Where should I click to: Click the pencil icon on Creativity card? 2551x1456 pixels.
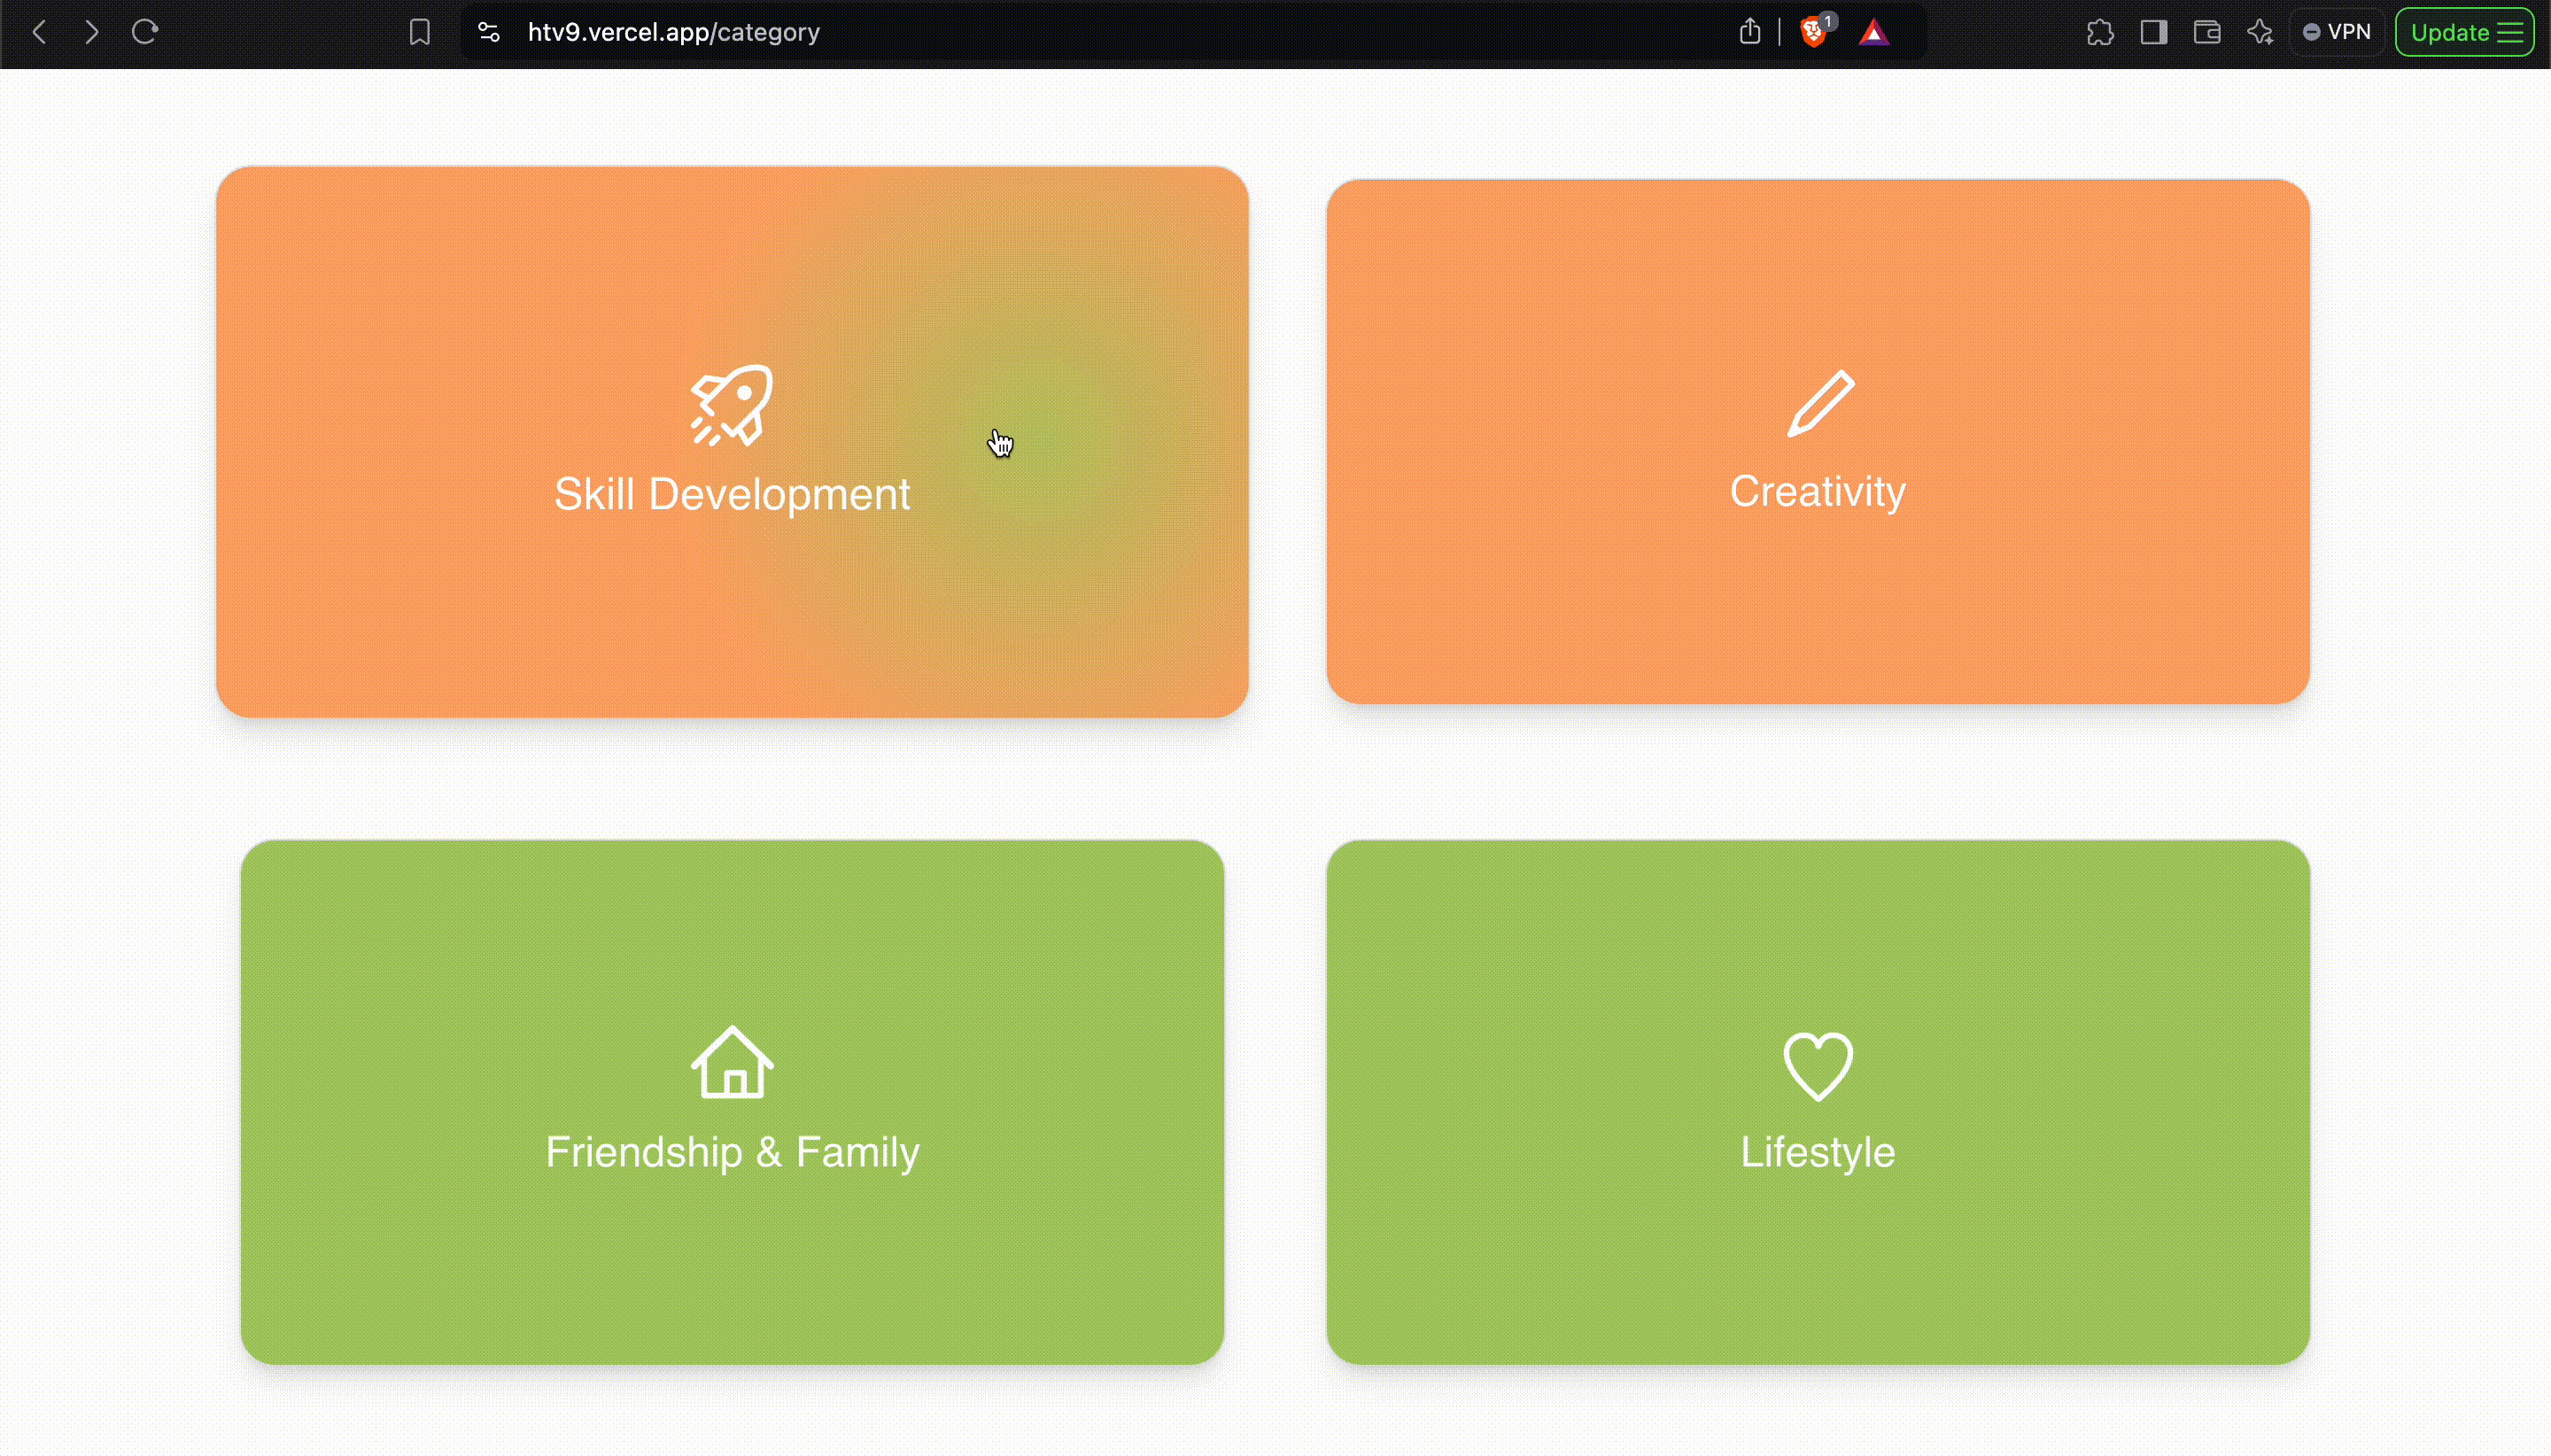[x=1820, y=404]
